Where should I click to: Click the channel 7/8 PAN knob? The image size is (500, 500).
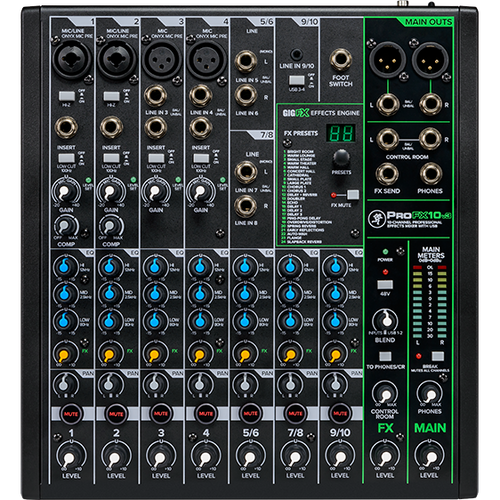(289, 385)
